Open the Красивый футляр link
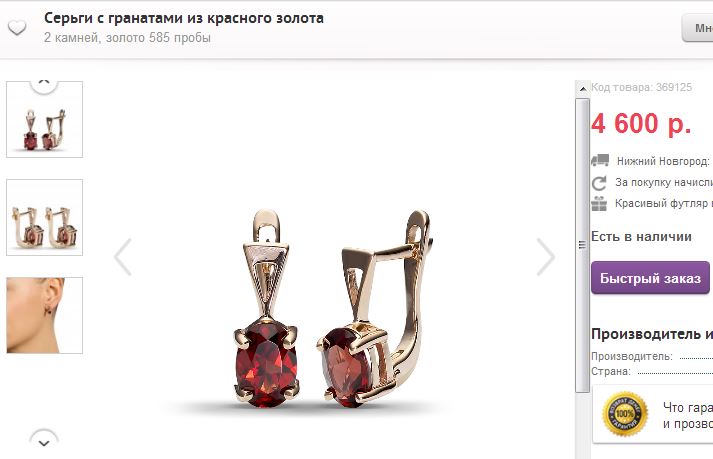713x459 pixels. 664,203
